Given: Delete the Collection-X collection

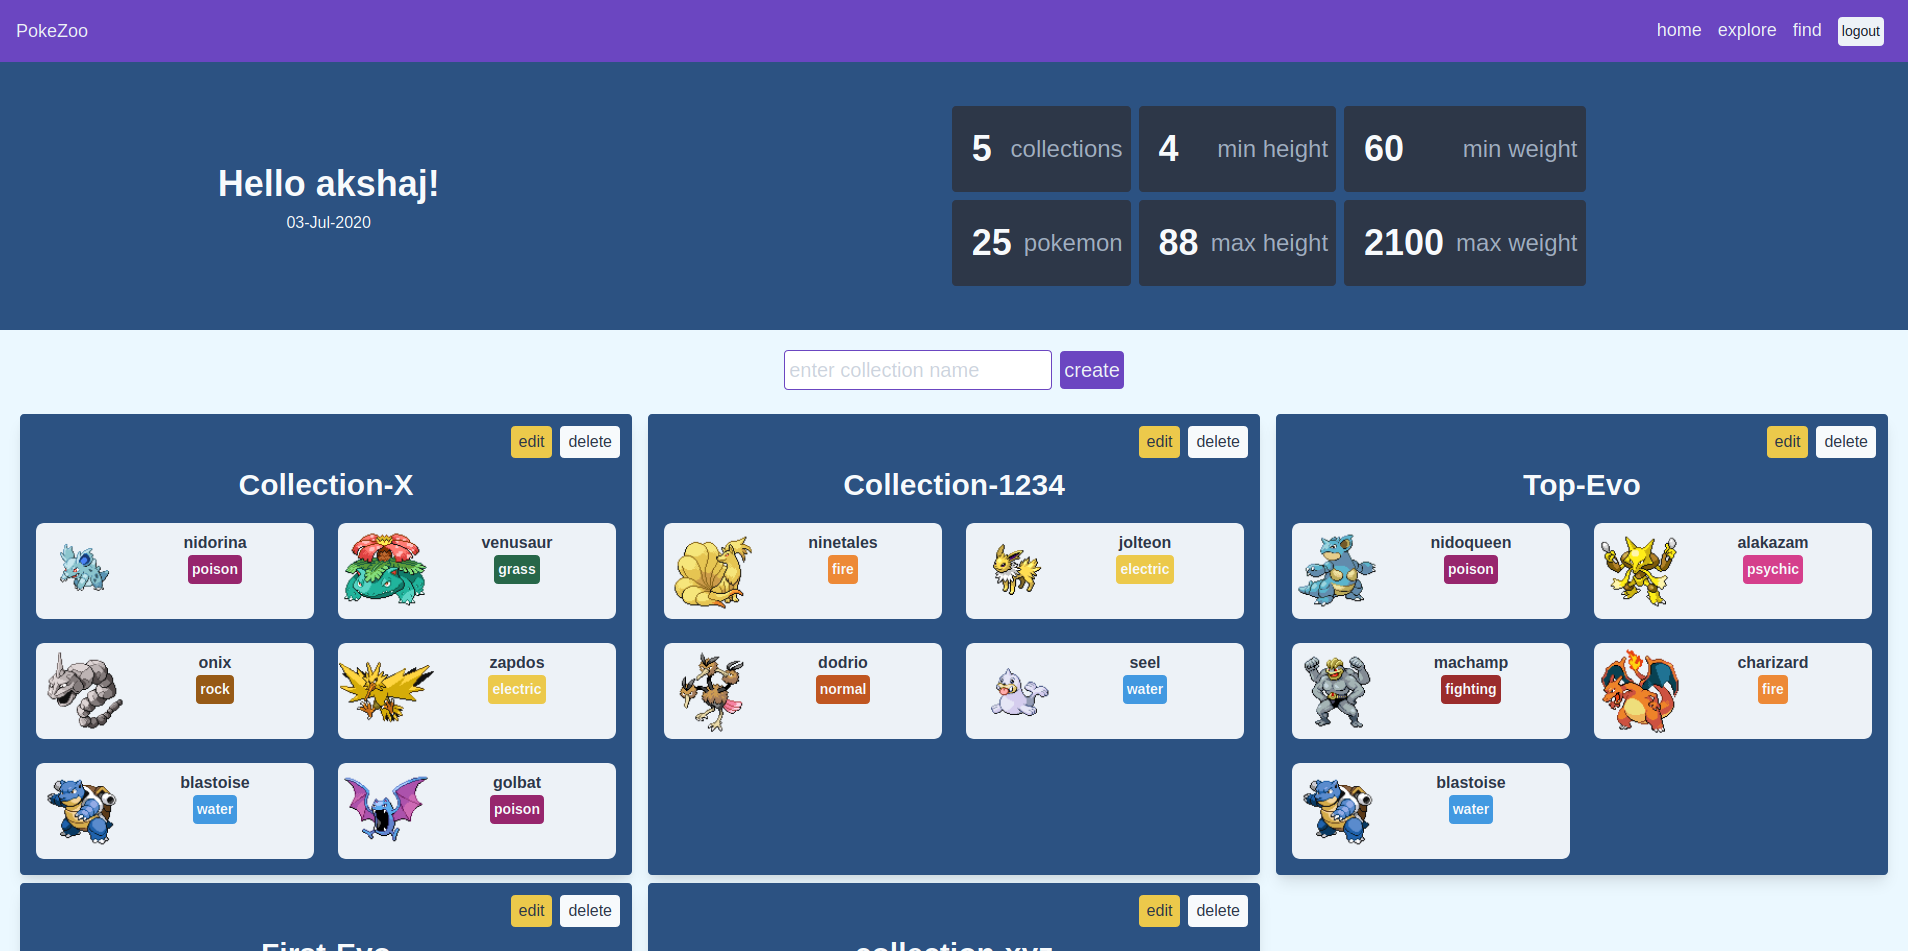Looking at the screenshot, I should tap(590, 442).
